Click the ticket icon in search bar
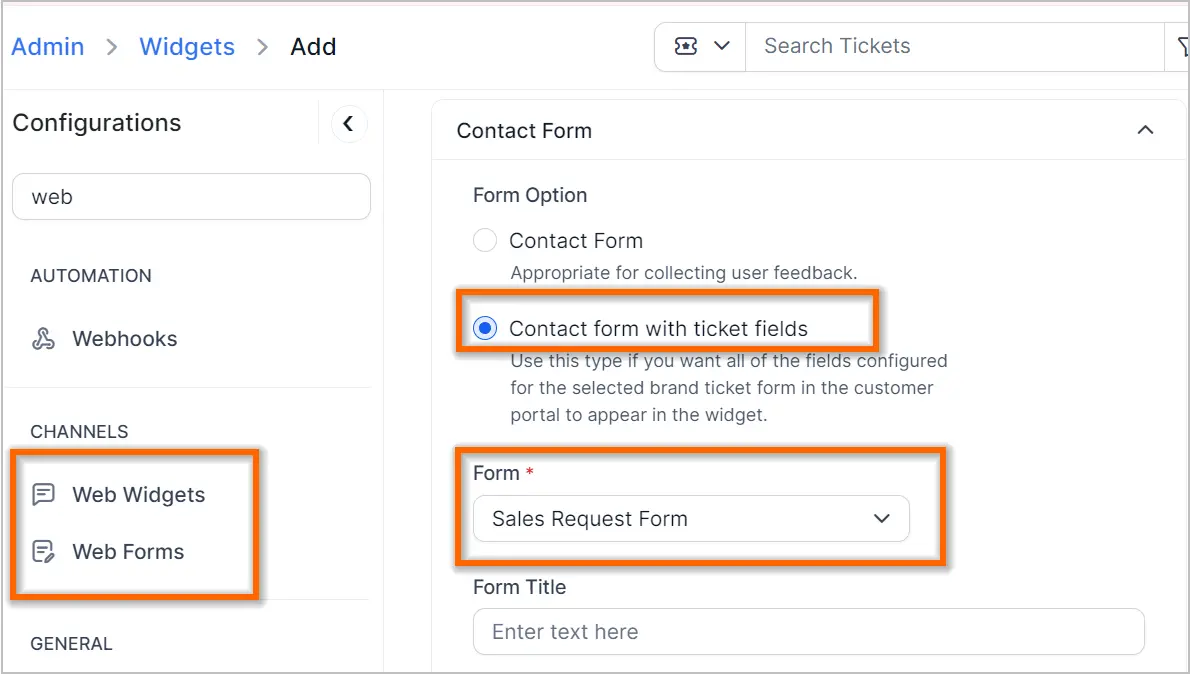The image size is (1190, 674). (686, 46)
